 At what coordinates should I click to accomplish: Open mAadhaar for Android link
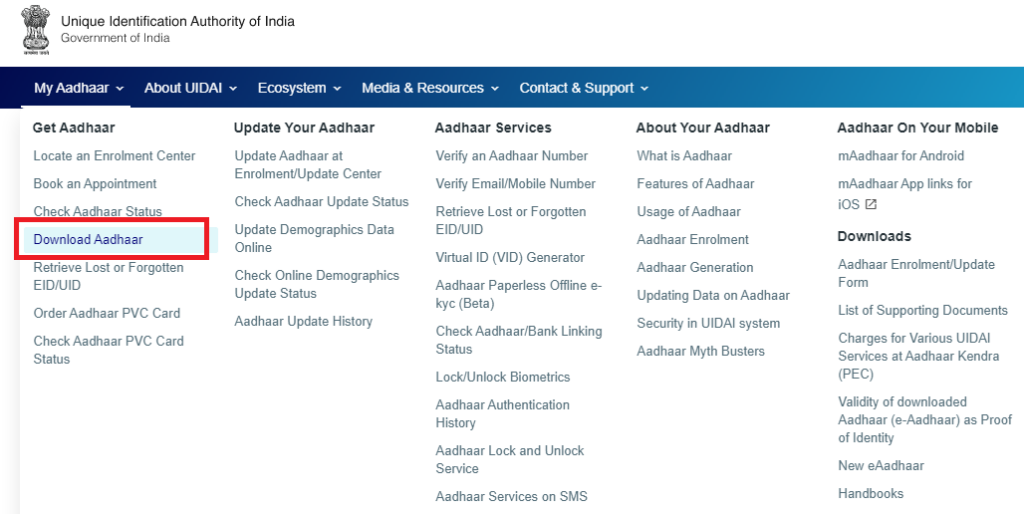click(901, 156)
